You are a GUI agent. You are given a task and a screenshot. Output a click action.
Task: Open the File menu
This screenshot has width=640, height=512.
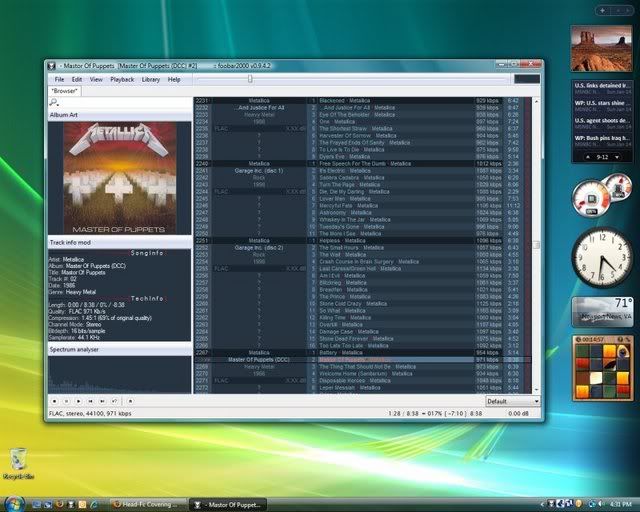click(59, 80)
